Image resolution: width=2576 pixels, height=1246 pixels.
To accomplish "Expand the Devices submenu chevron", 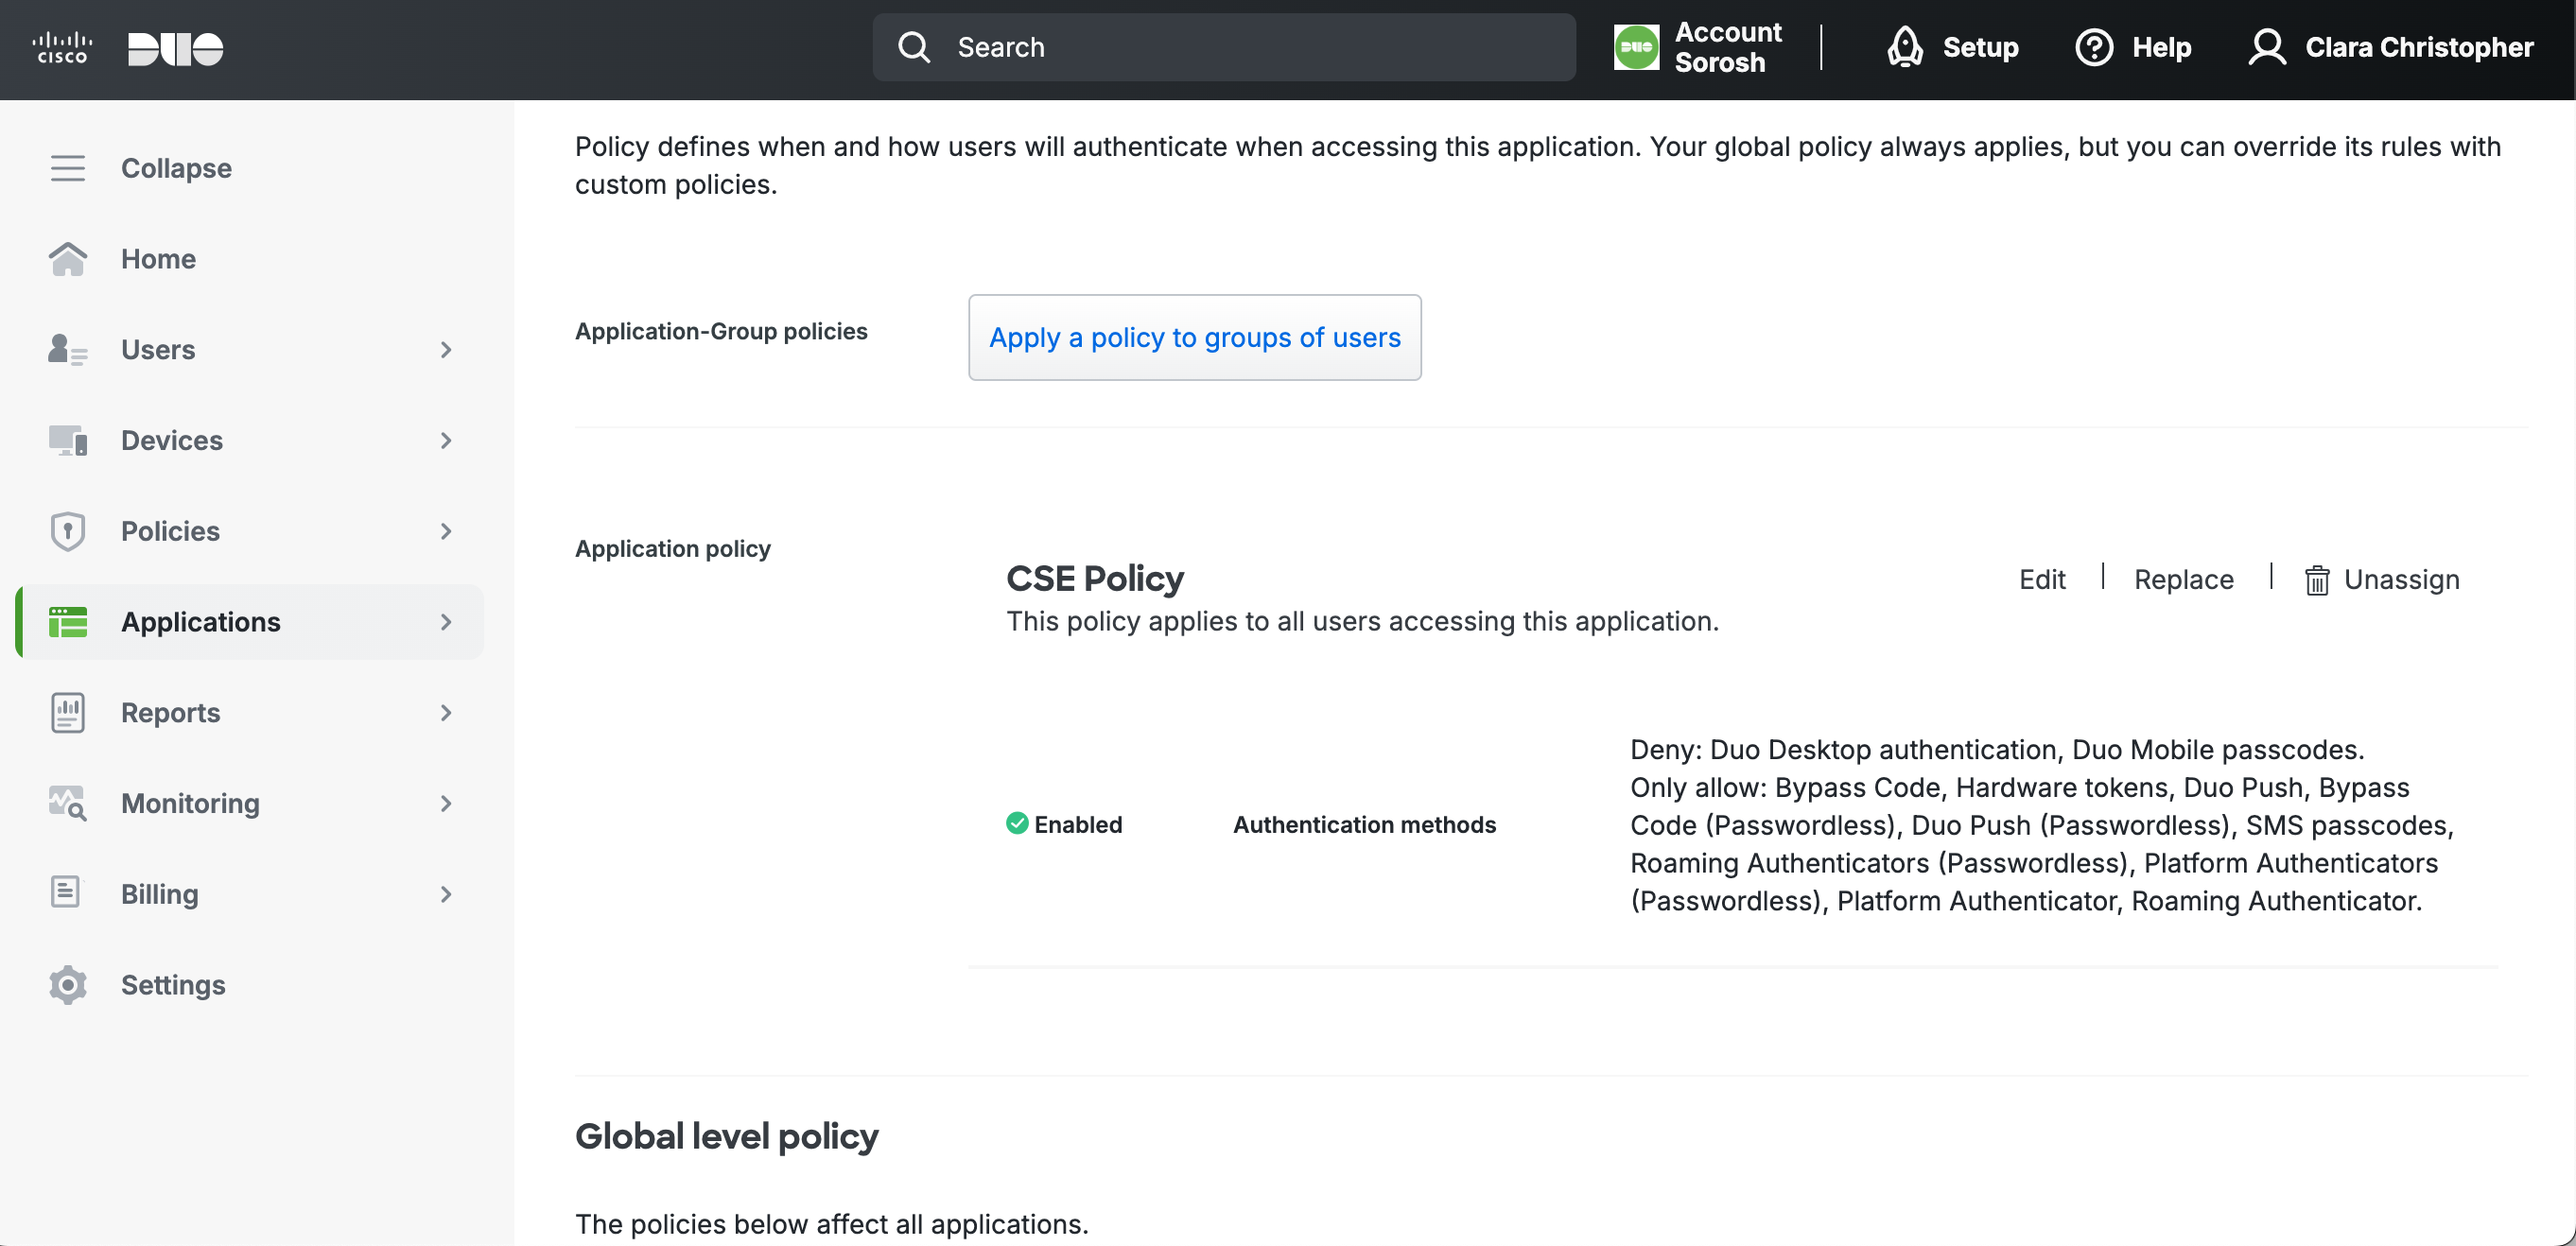I will coord(446,440).
